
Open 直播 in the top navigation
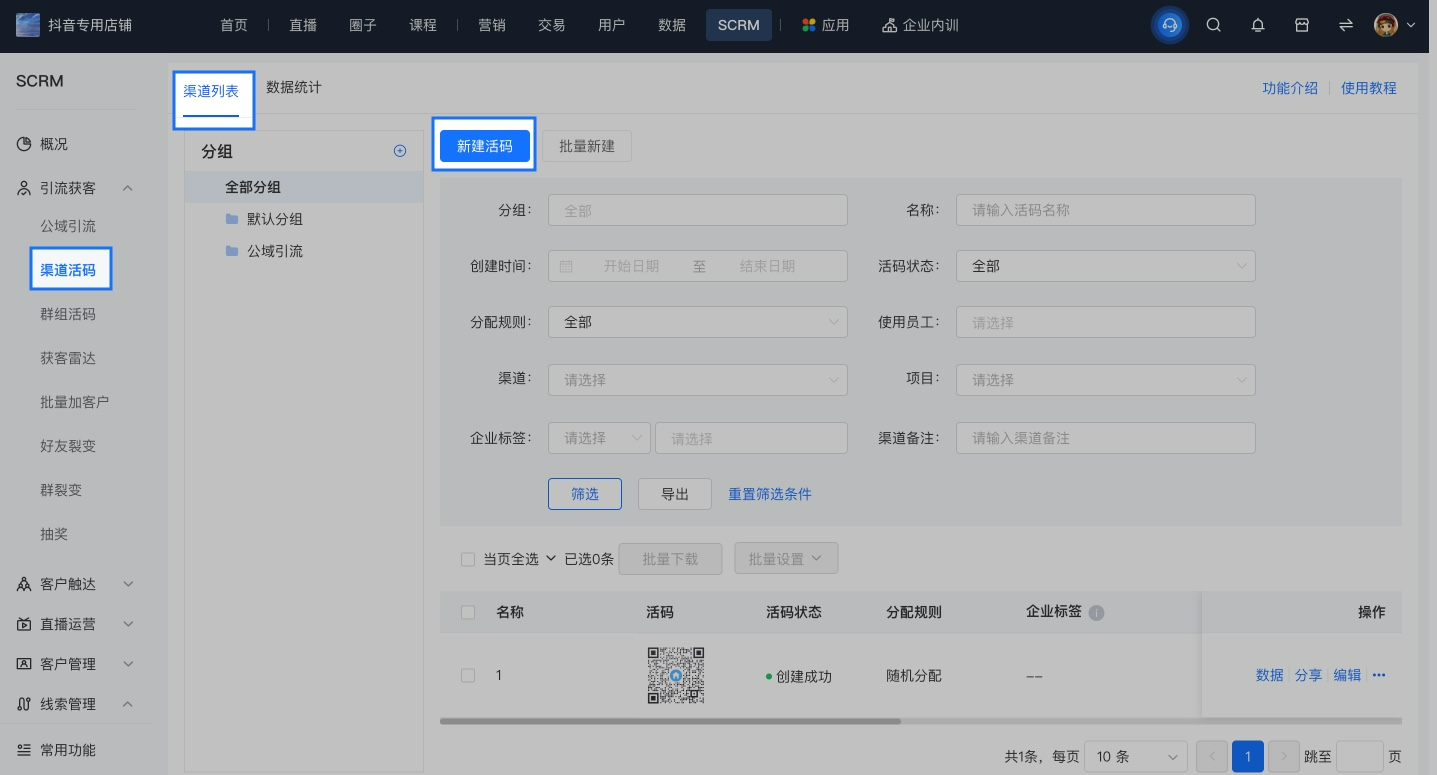point(303,25)
